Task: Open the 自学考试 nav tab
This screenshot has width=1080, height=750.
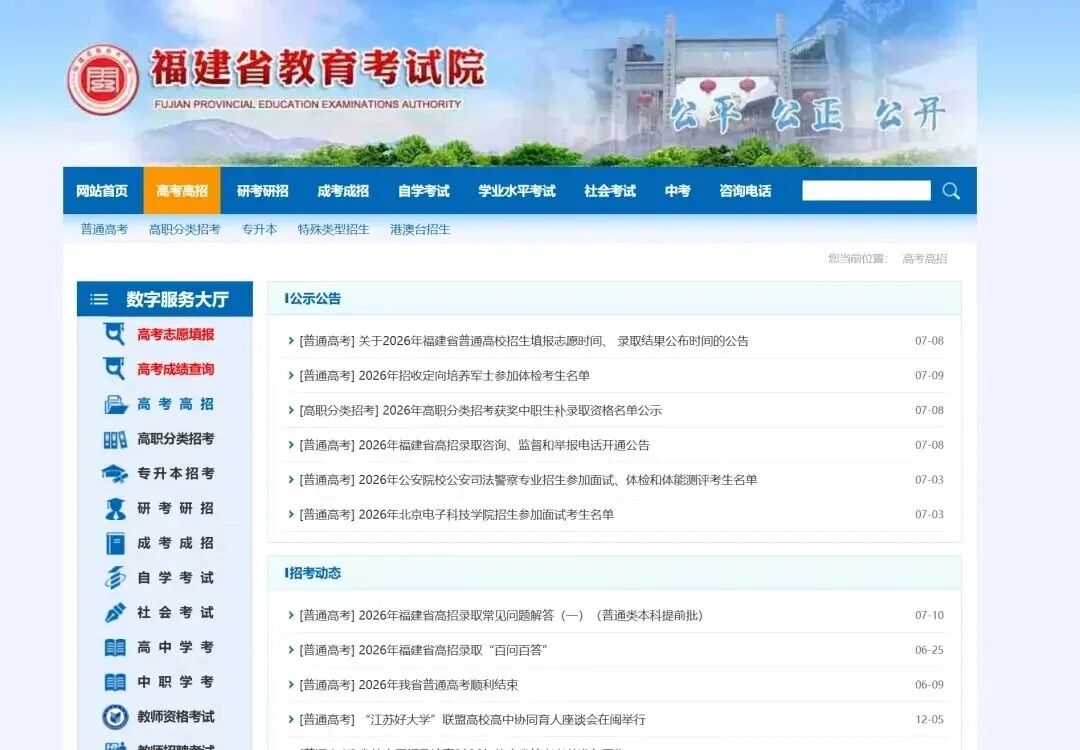Action: pos(424,191)
